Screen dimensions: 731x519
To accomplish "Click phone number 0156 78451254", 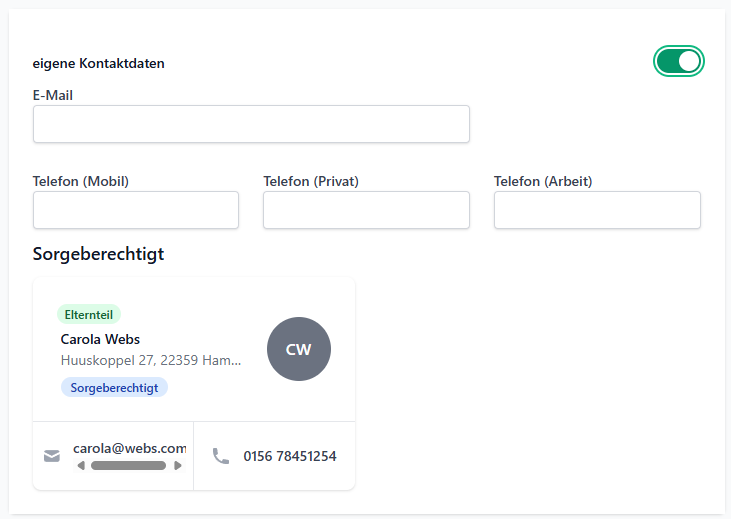I will [290, 456].
